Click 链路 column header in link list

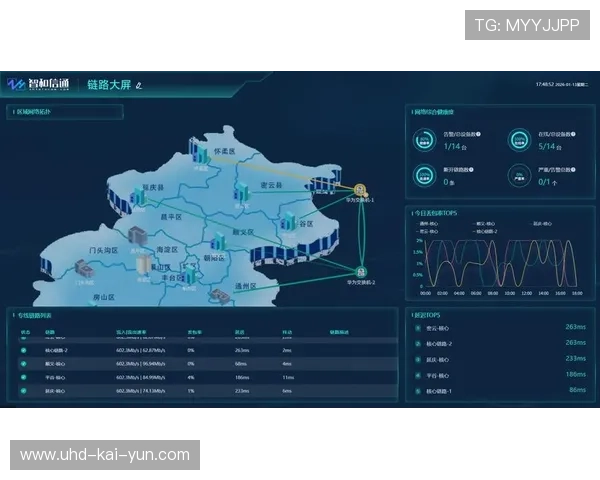click(50, 332)
